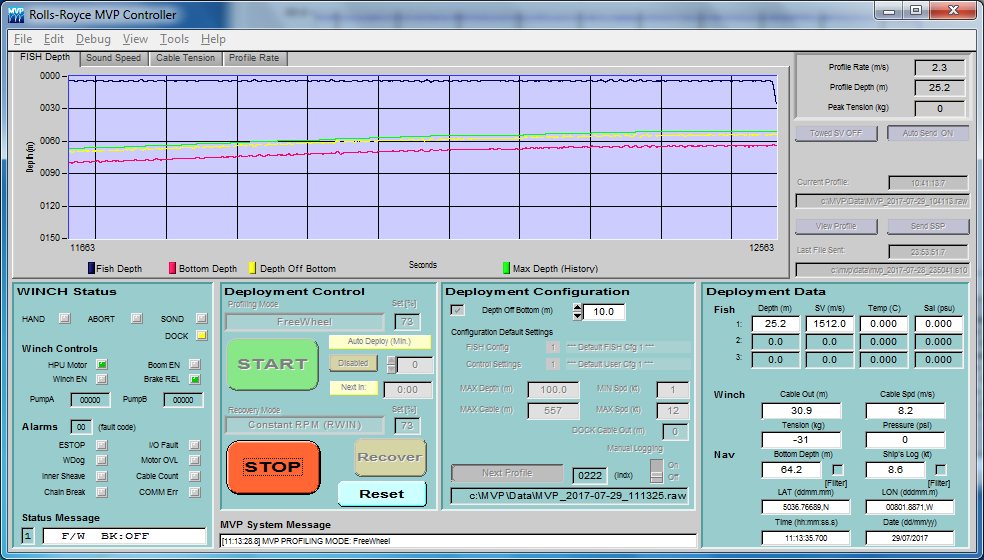Click the COMM Err alarm indicator
This screenshot has height=560, width=984.
click(x=194, y=492)
